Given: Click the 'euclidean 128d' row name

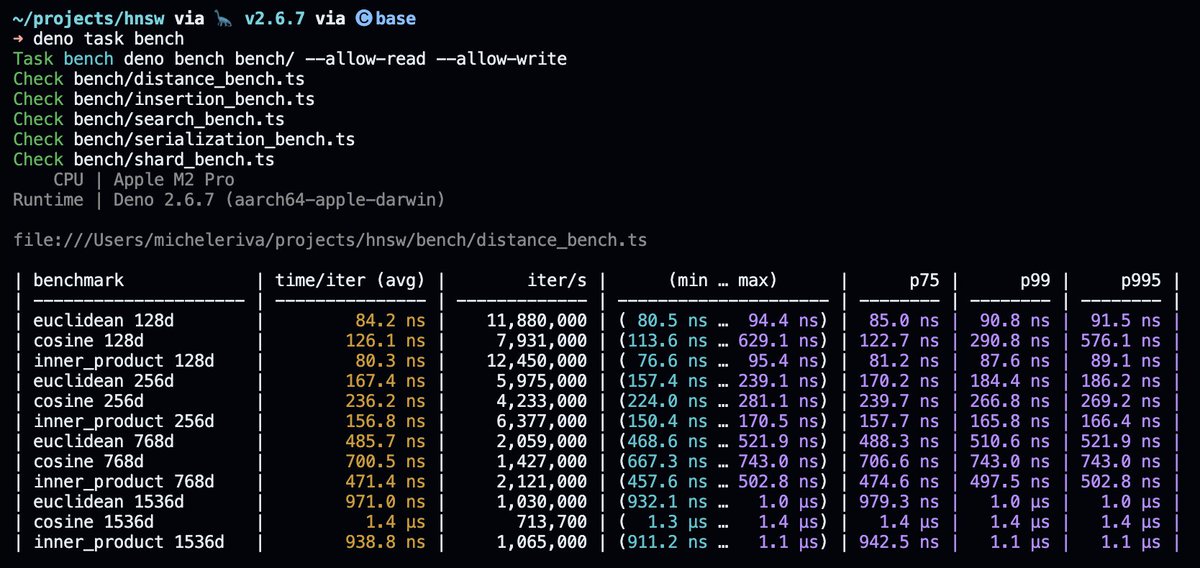Looking at the screenshot, I should point(104,321).
